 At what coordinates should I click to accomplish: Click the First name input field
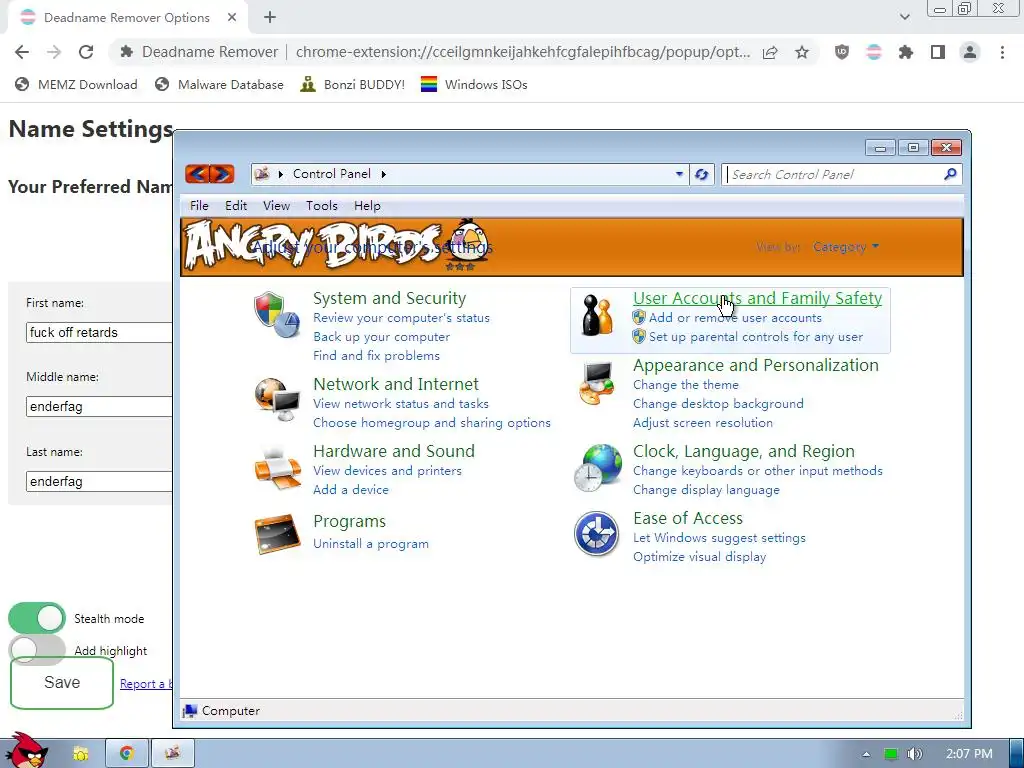[x=99, y=332]
